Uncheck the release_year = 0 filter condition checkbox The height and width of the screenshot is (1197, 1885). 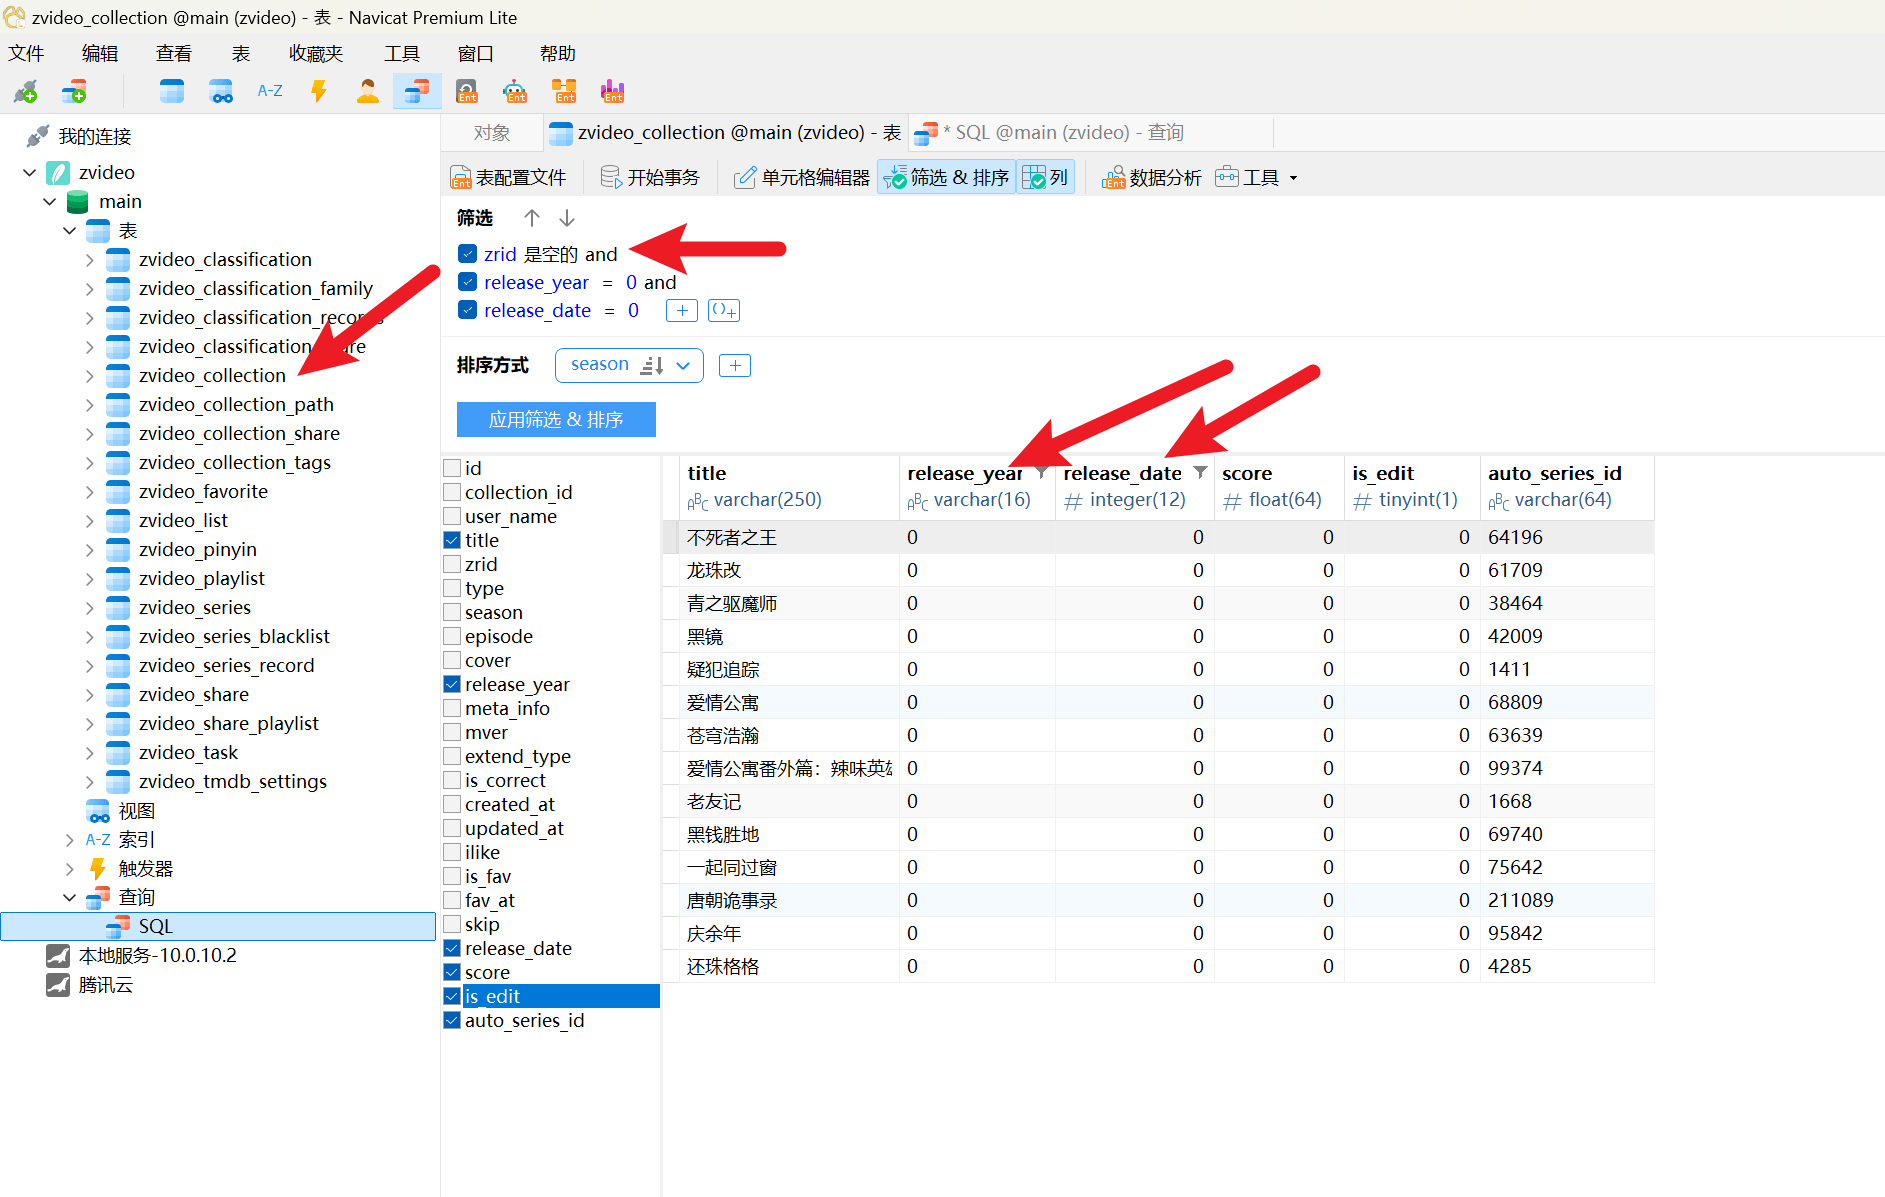[467, 282]
